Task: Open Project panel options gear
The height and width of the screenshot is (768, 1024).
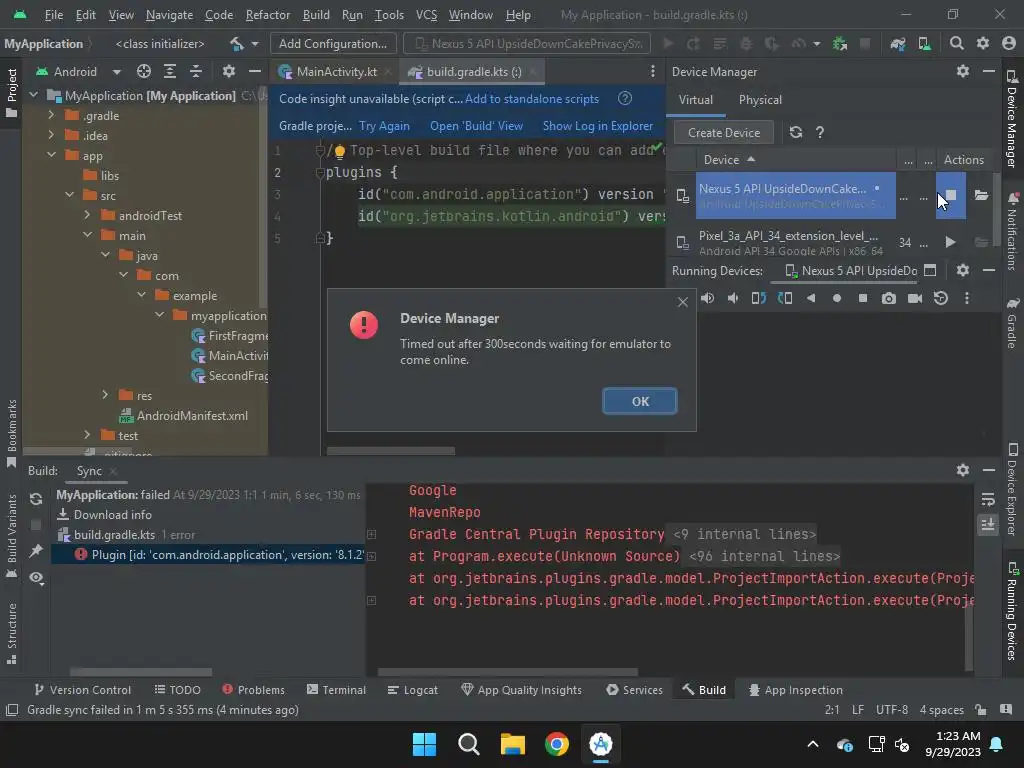Action: pyautogui.click(x=229, y=71)
